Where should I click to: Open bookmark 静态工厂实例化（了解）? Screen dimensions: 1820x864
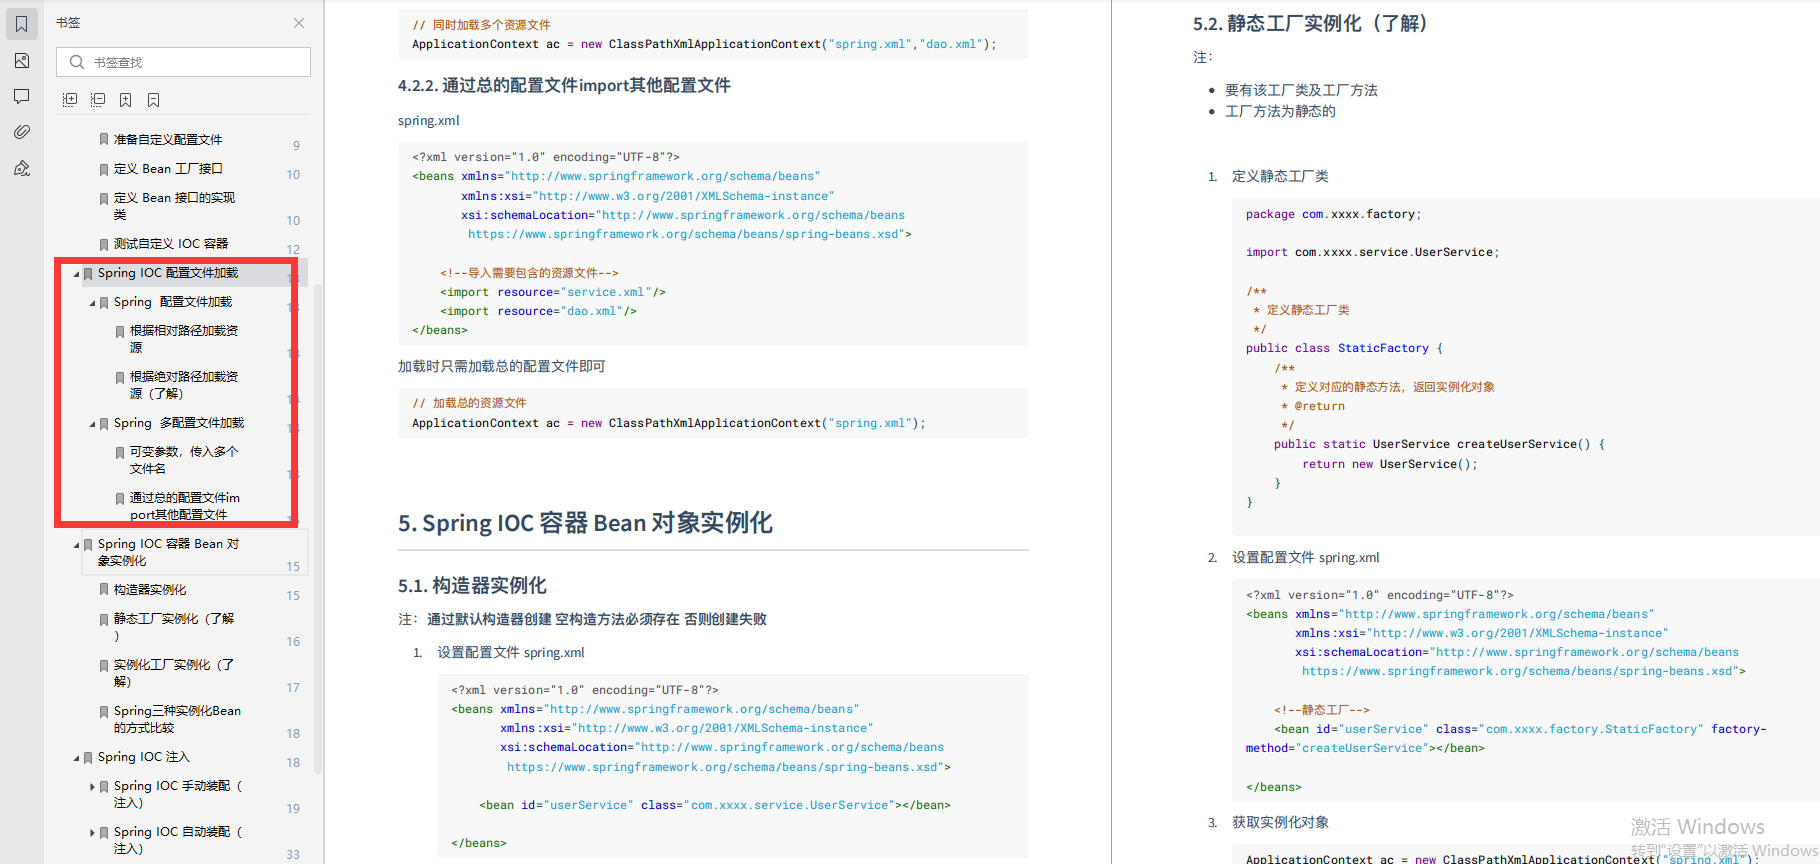[174, 627]
